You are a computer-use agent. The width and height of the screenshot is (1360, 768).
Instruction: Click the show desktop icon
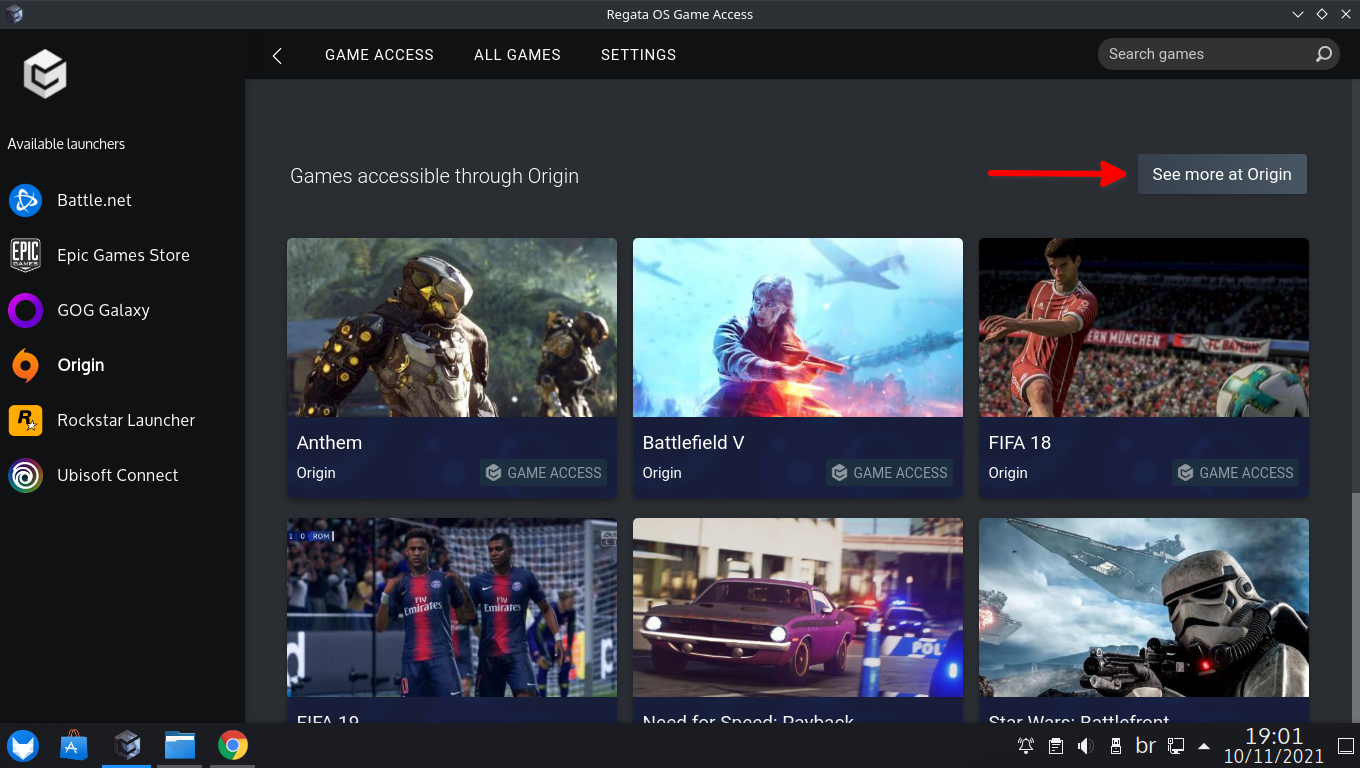(x=1344, y=746)
